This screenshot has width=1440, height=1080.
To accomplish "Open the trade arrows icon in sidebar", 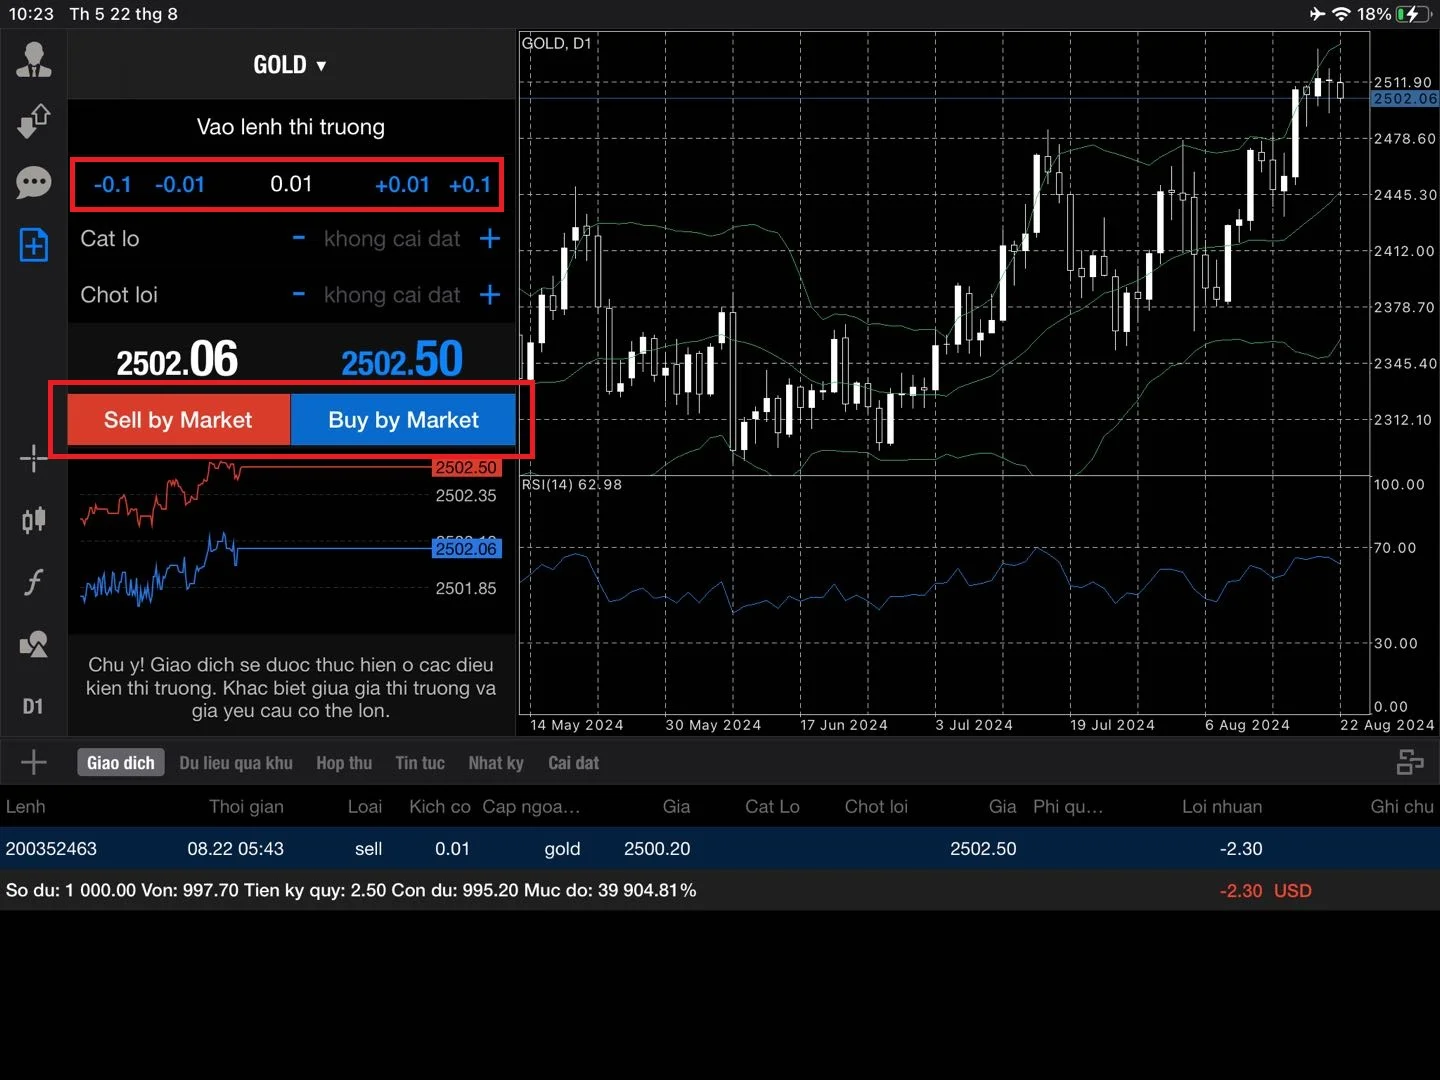I will (x=34, y=121).
